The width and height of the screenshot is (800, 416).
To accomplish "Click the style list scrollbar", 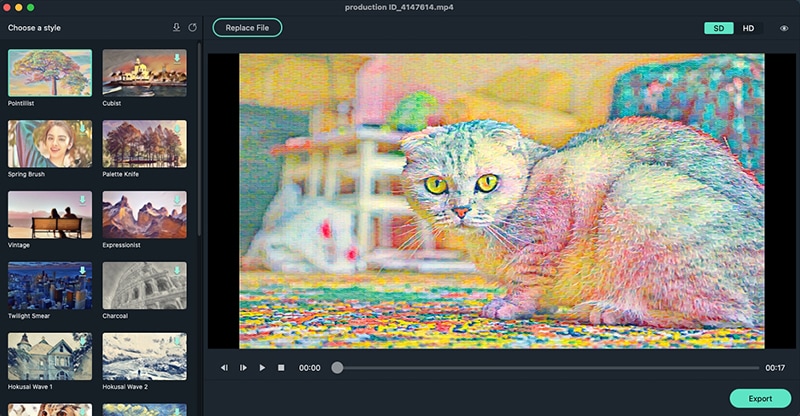I will point(199,140).
